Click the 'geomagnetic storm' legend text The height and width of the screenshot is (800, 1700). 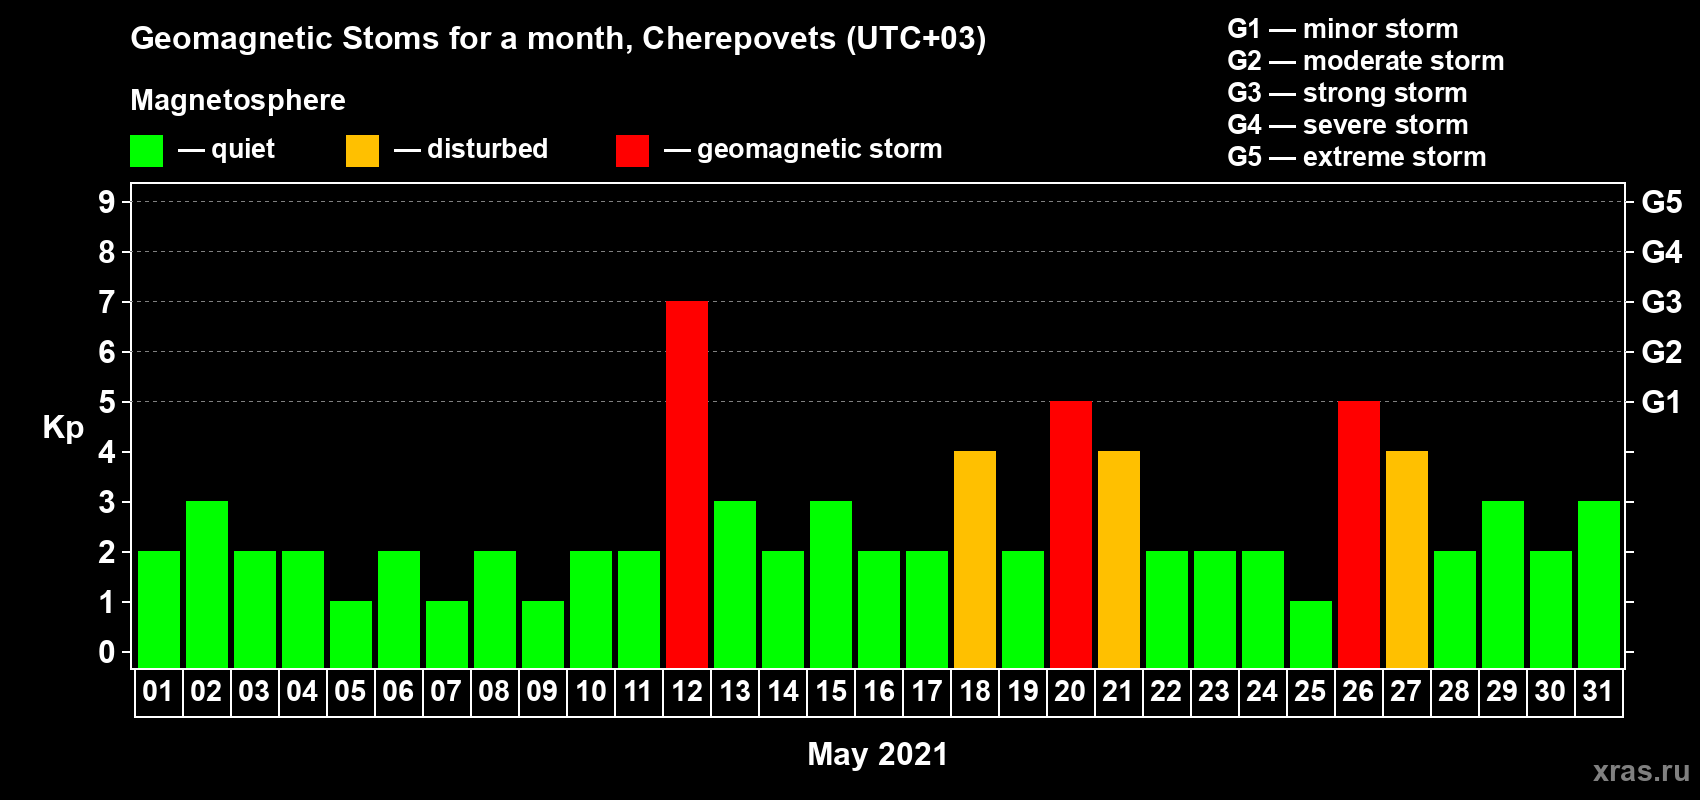click(820, 149)
